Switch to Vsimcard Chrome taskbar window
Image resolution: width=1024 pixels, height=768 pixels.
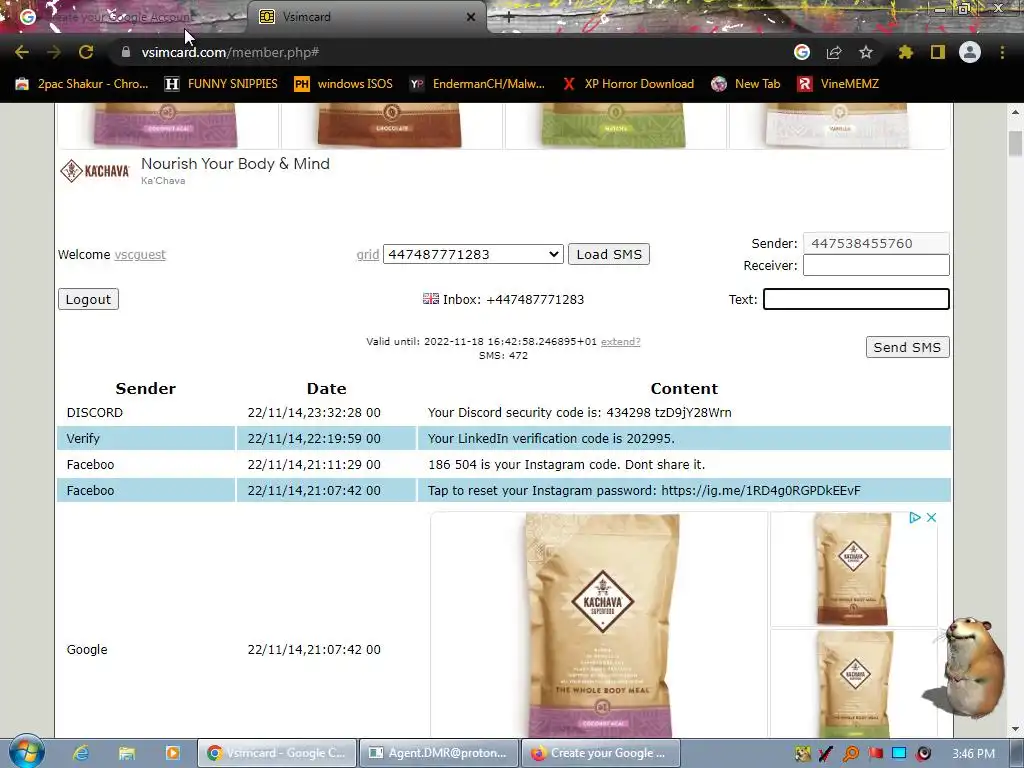click(x=277, y=753)
